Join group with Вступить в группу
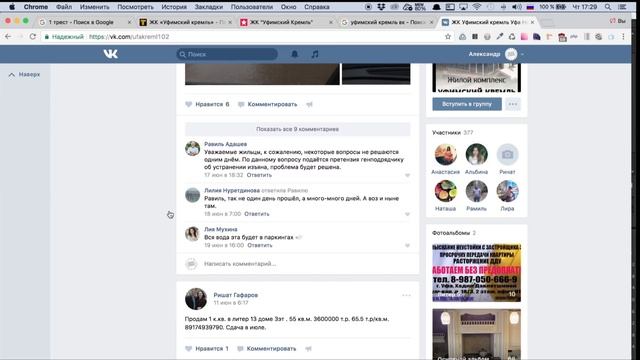 (467, 104)
